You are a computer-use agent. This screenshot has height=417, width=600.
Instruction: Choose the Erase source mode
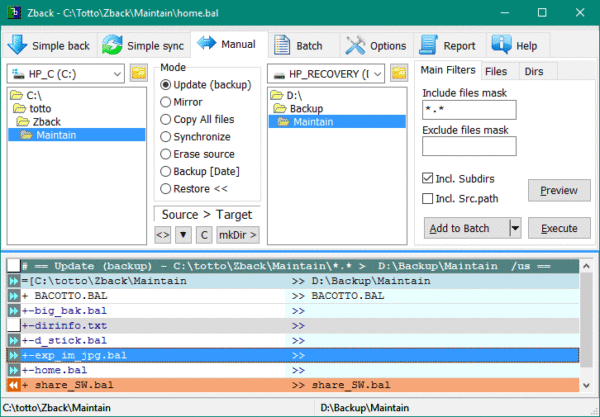click(x=197, y=154)
